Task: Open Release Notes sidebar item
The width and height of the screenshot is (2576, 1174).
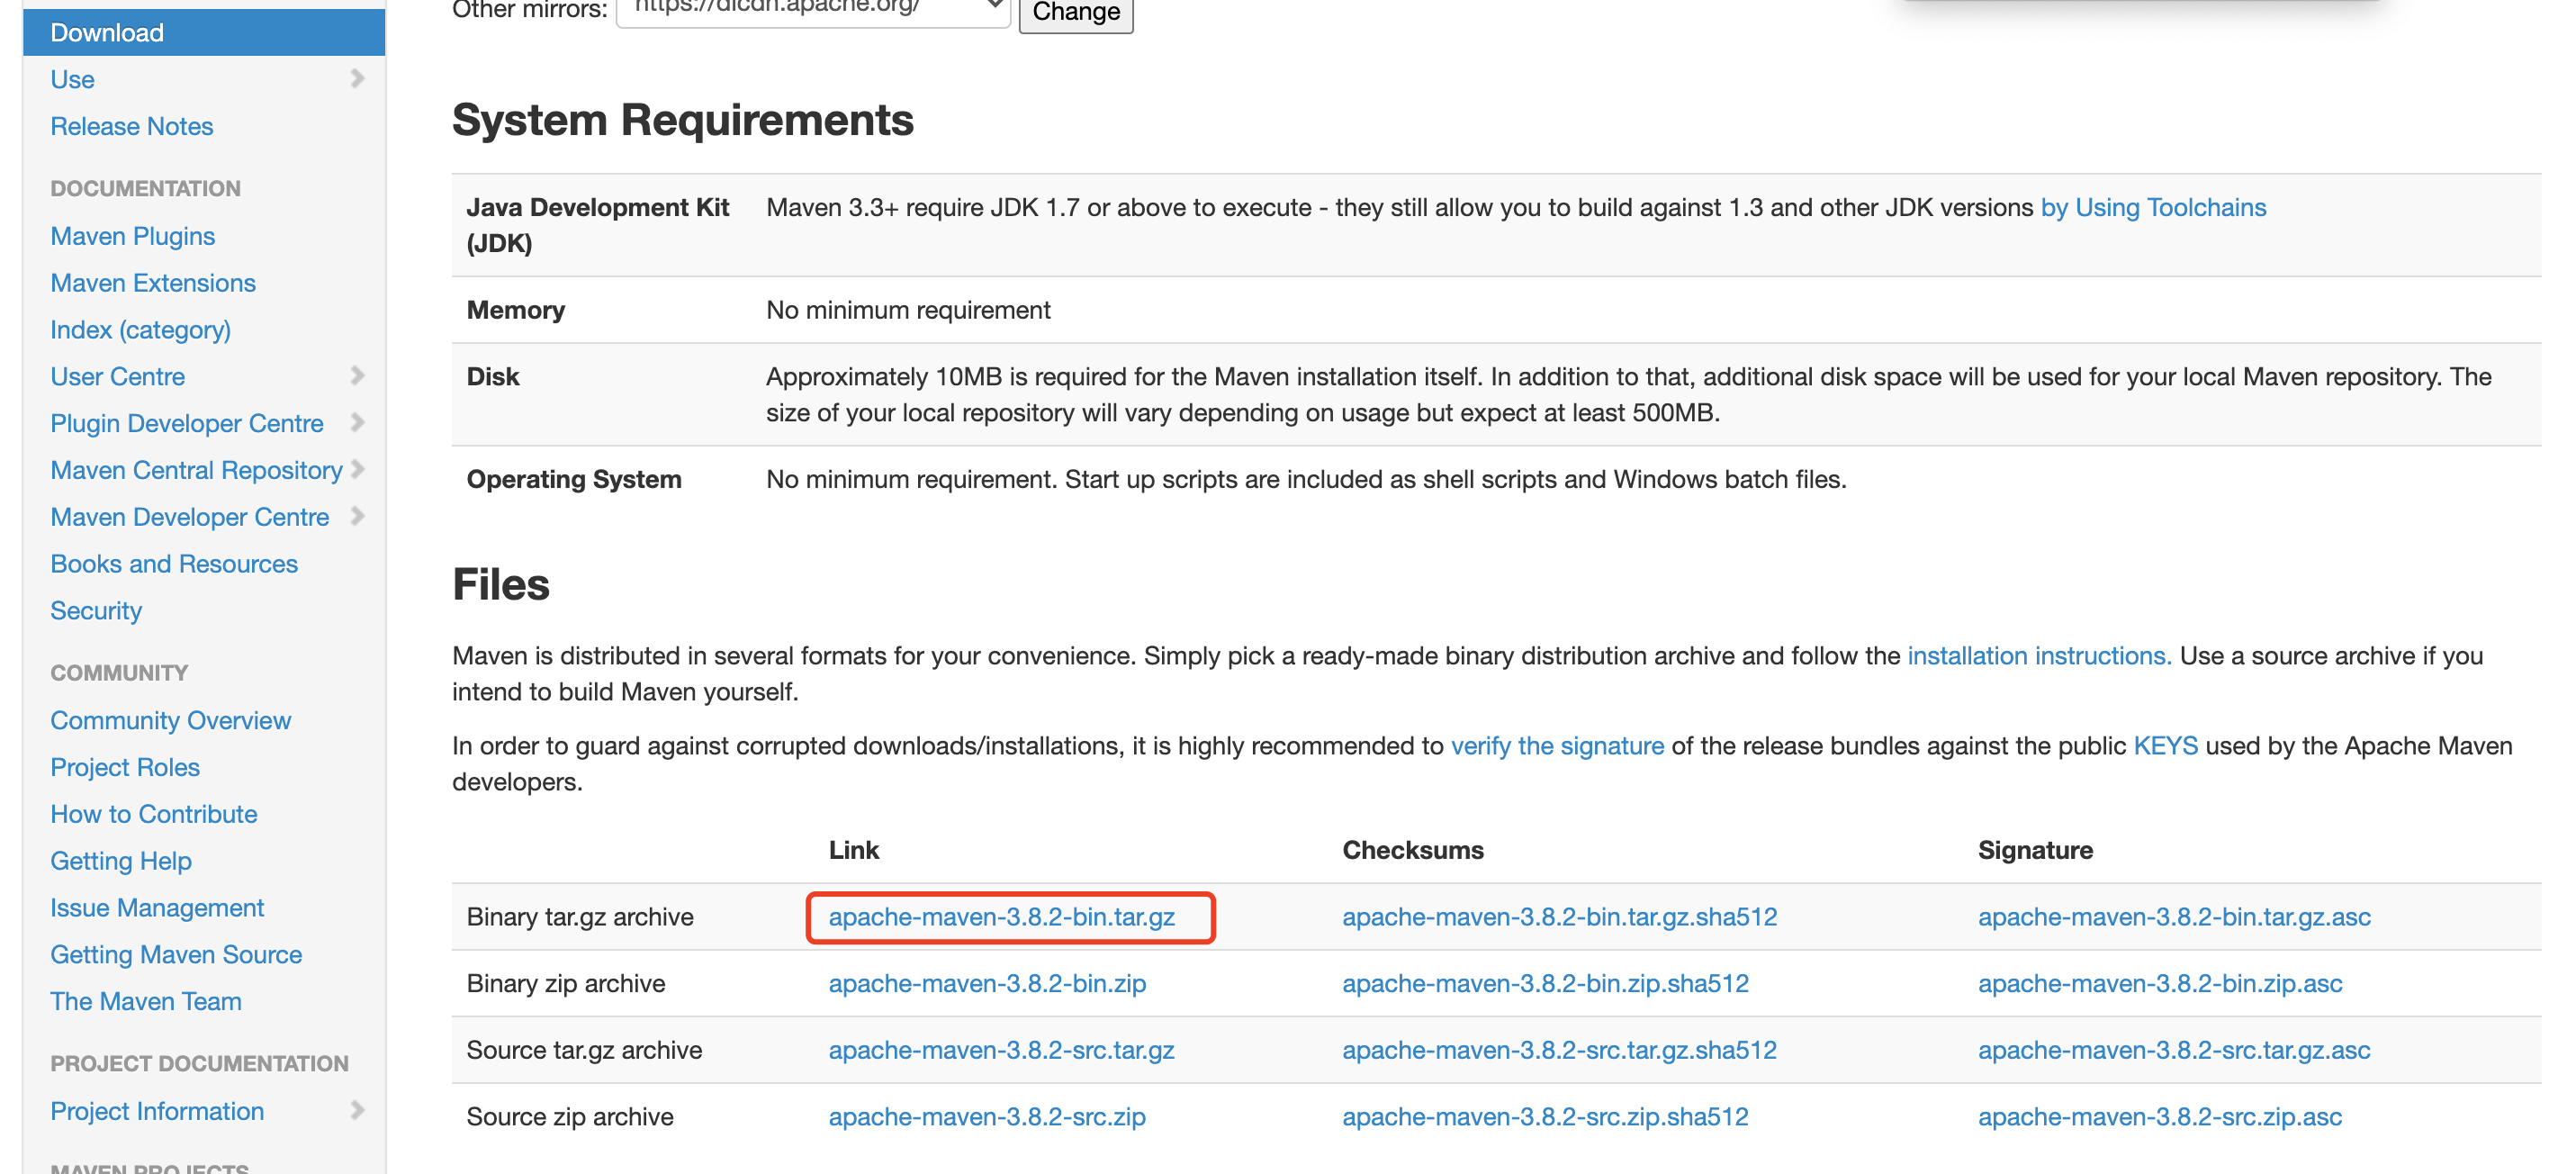Action: (x=131, y=126)
